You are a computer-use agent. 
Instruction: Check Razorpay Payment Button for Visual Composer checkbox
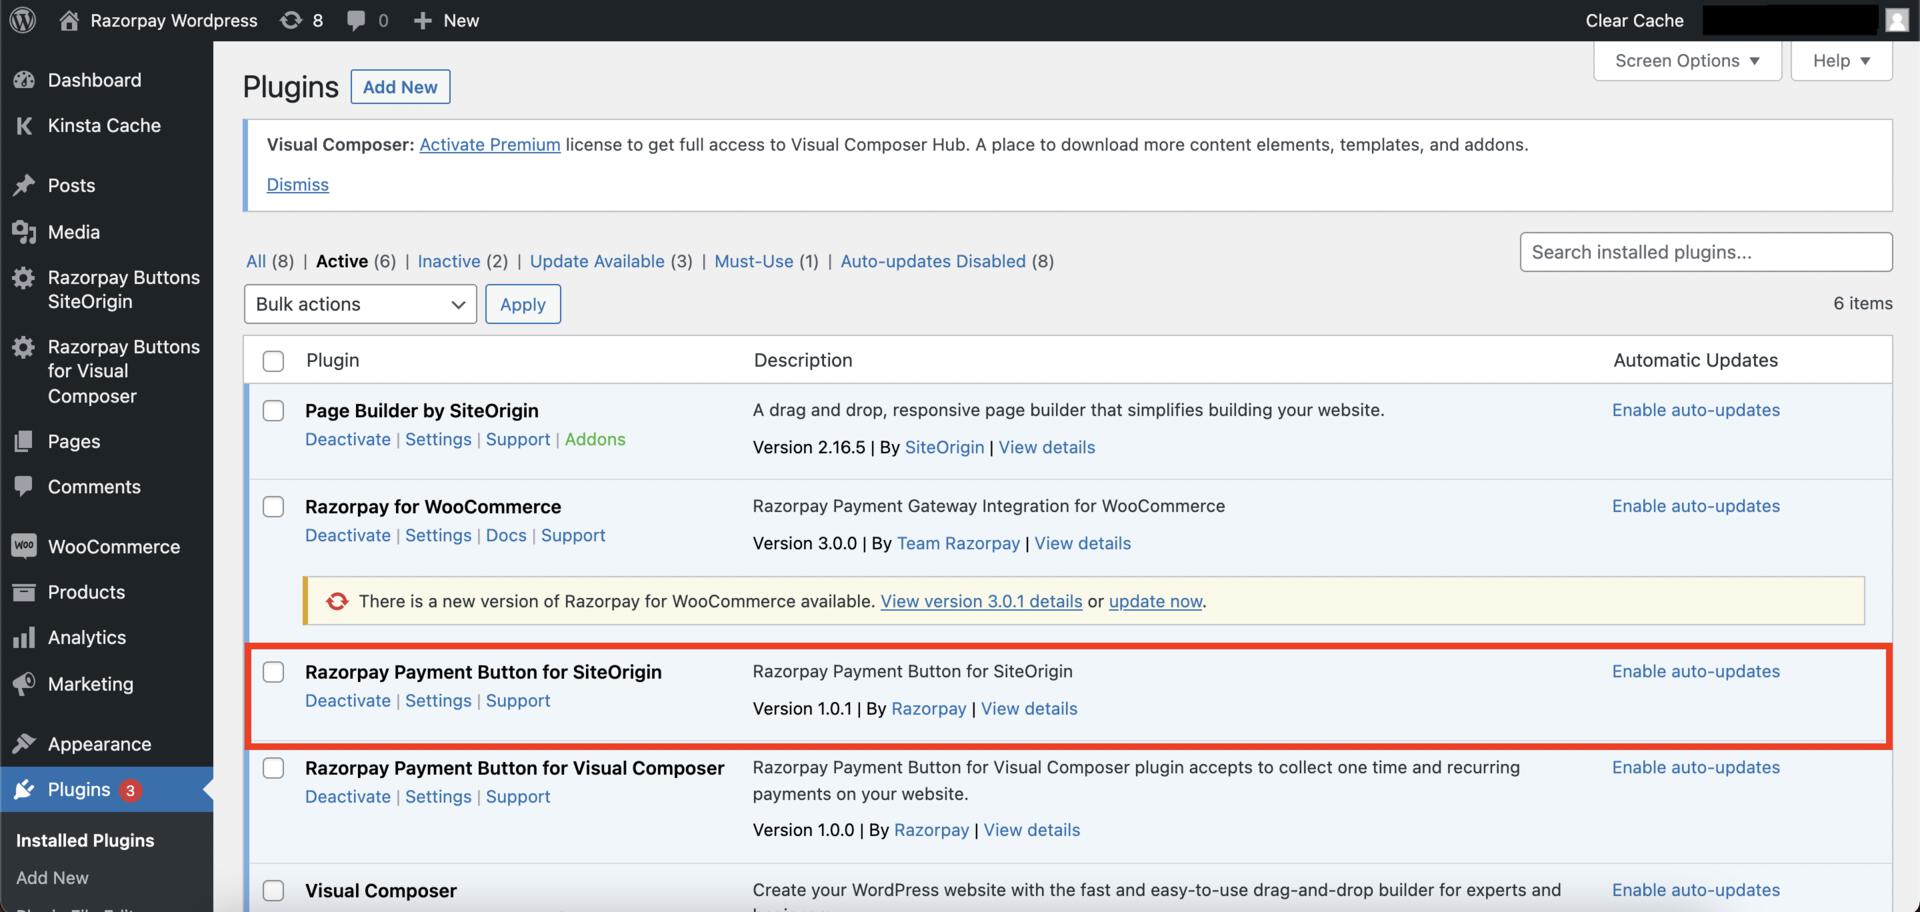(273, 768)
